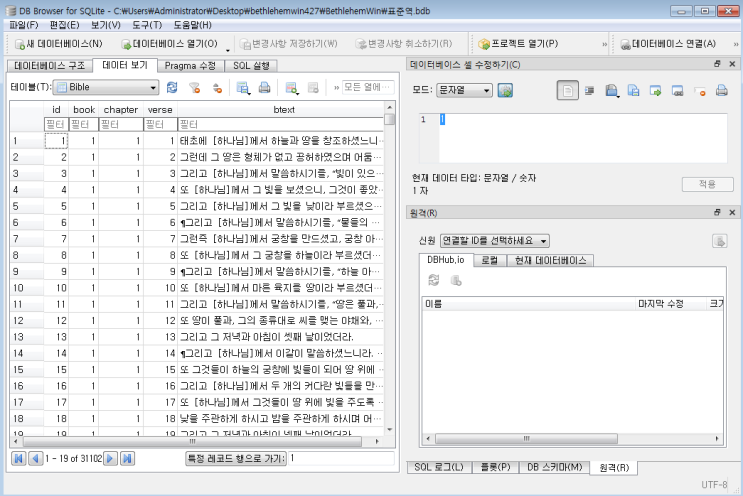
Task: Open the 편집(E) menu
Action: tap(64, 25)
